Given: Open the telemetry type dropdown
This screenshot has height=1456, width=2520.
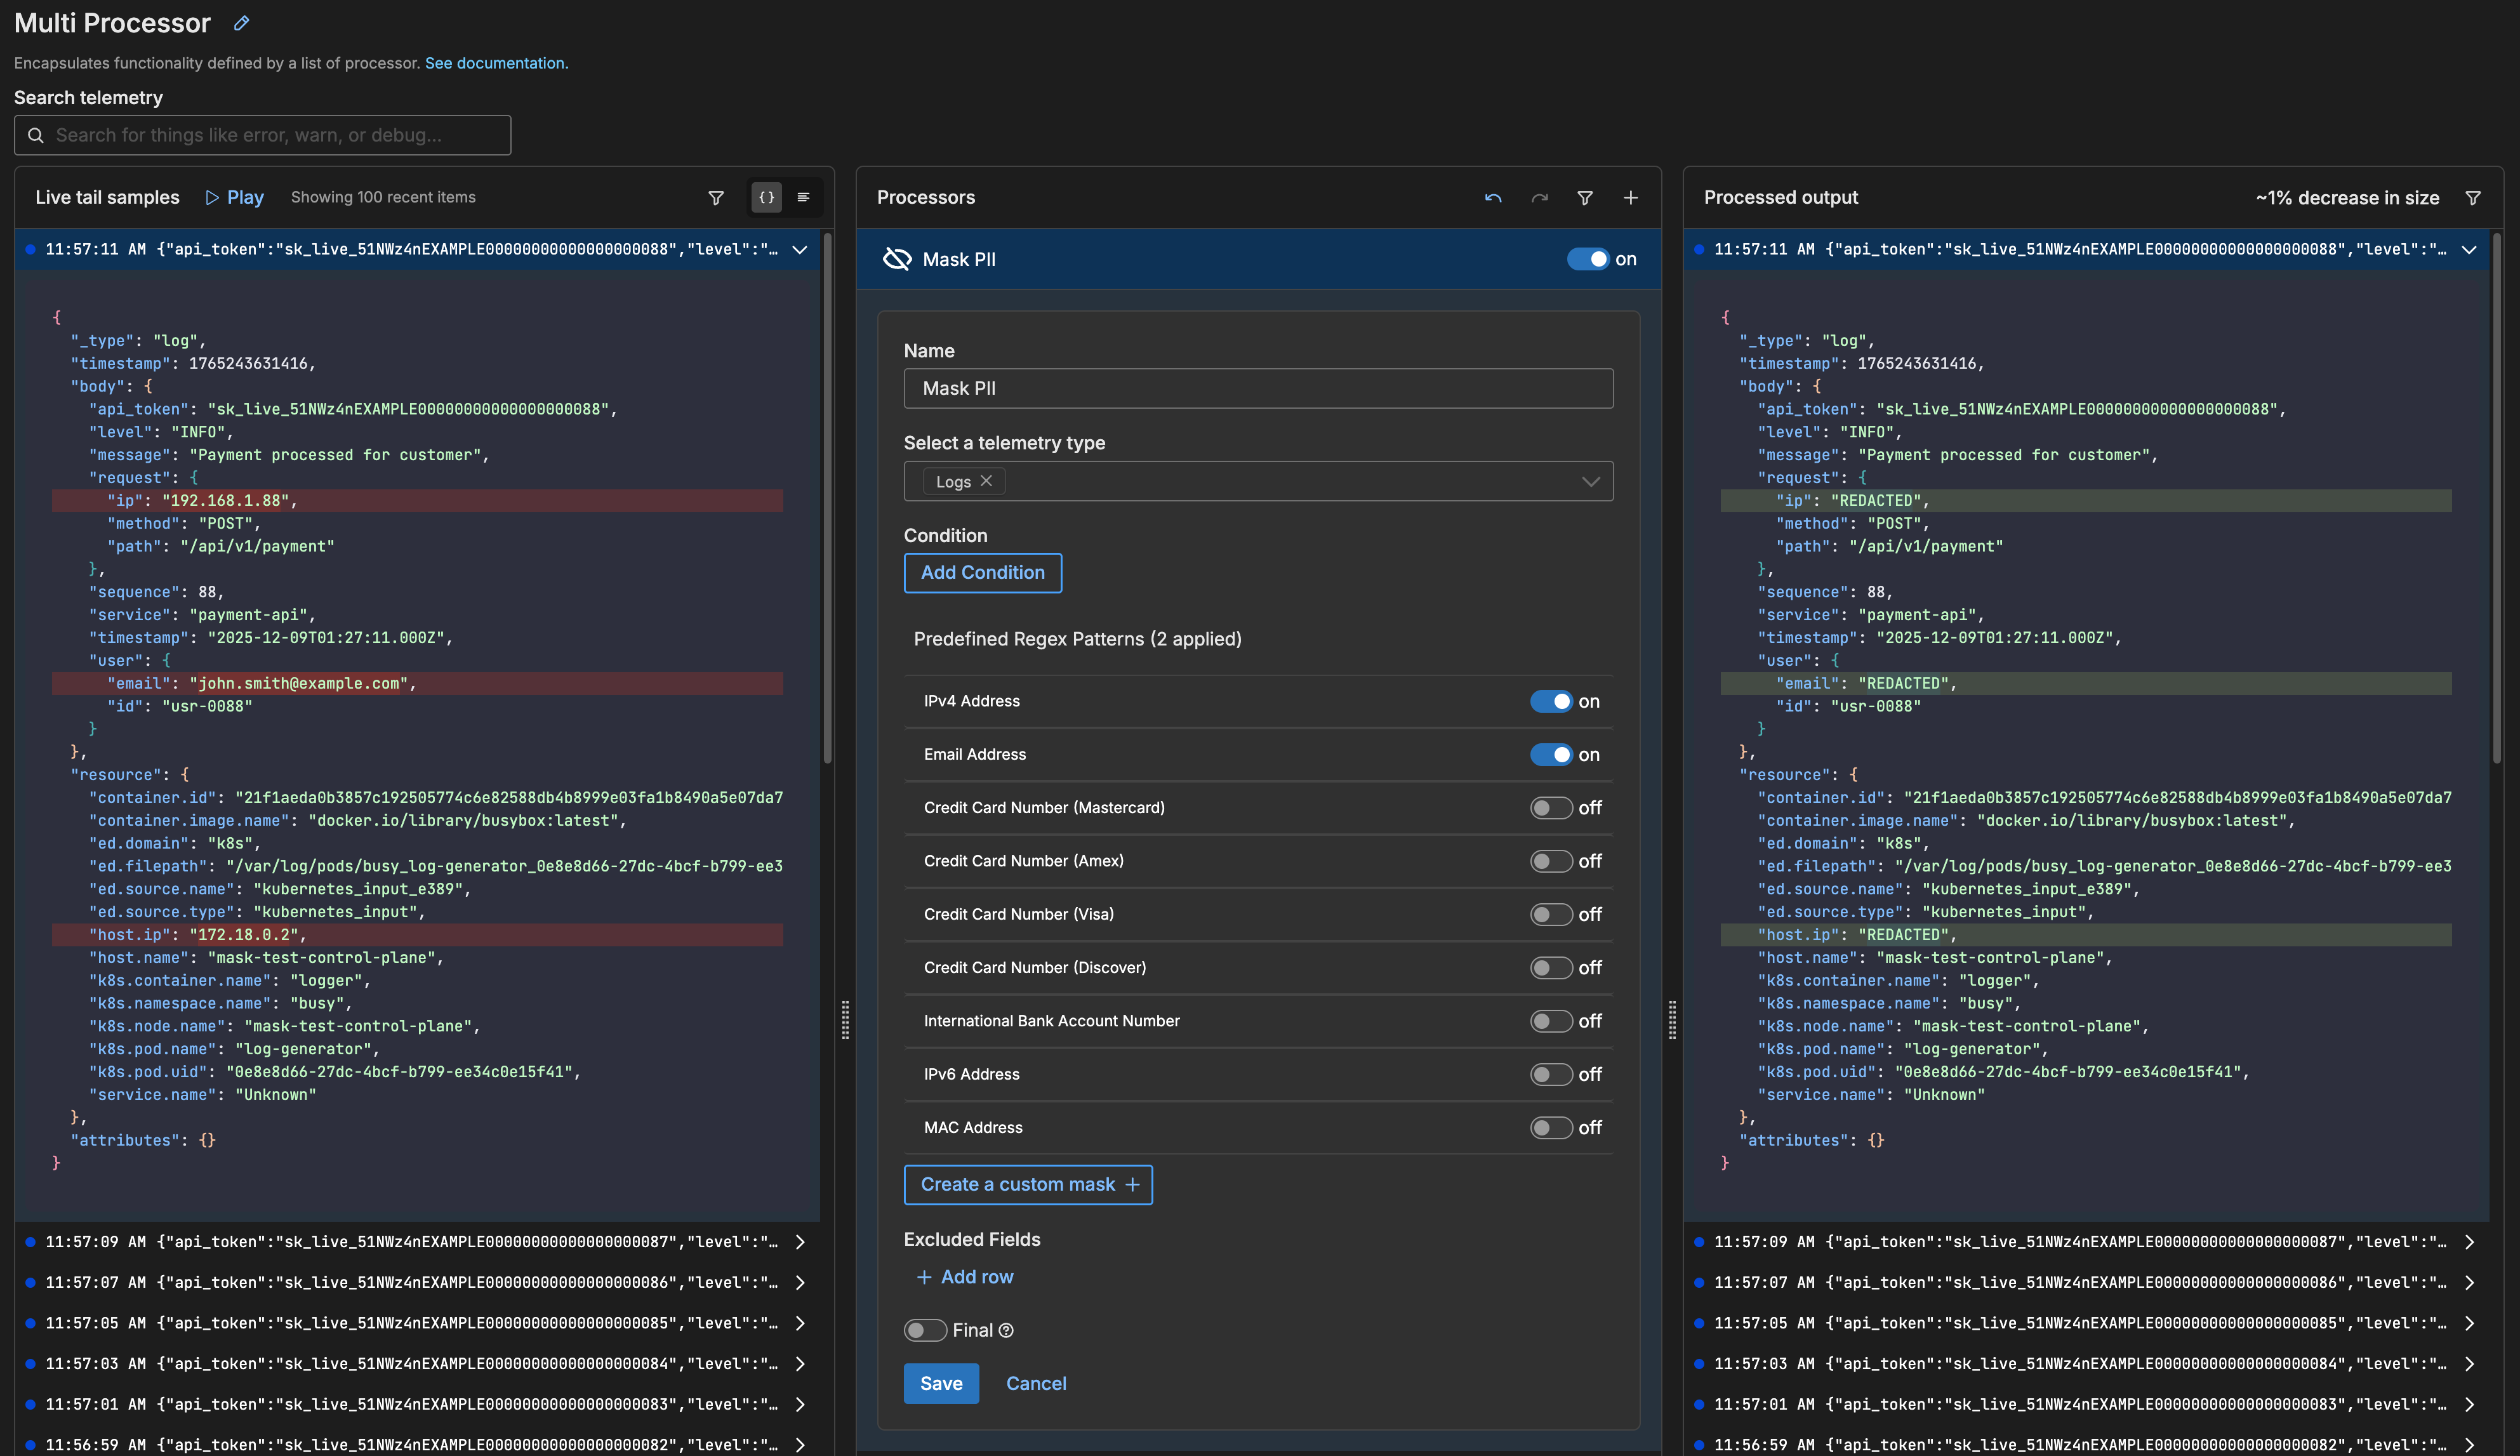Looking at the screenshot, I should click(1590, 482).
